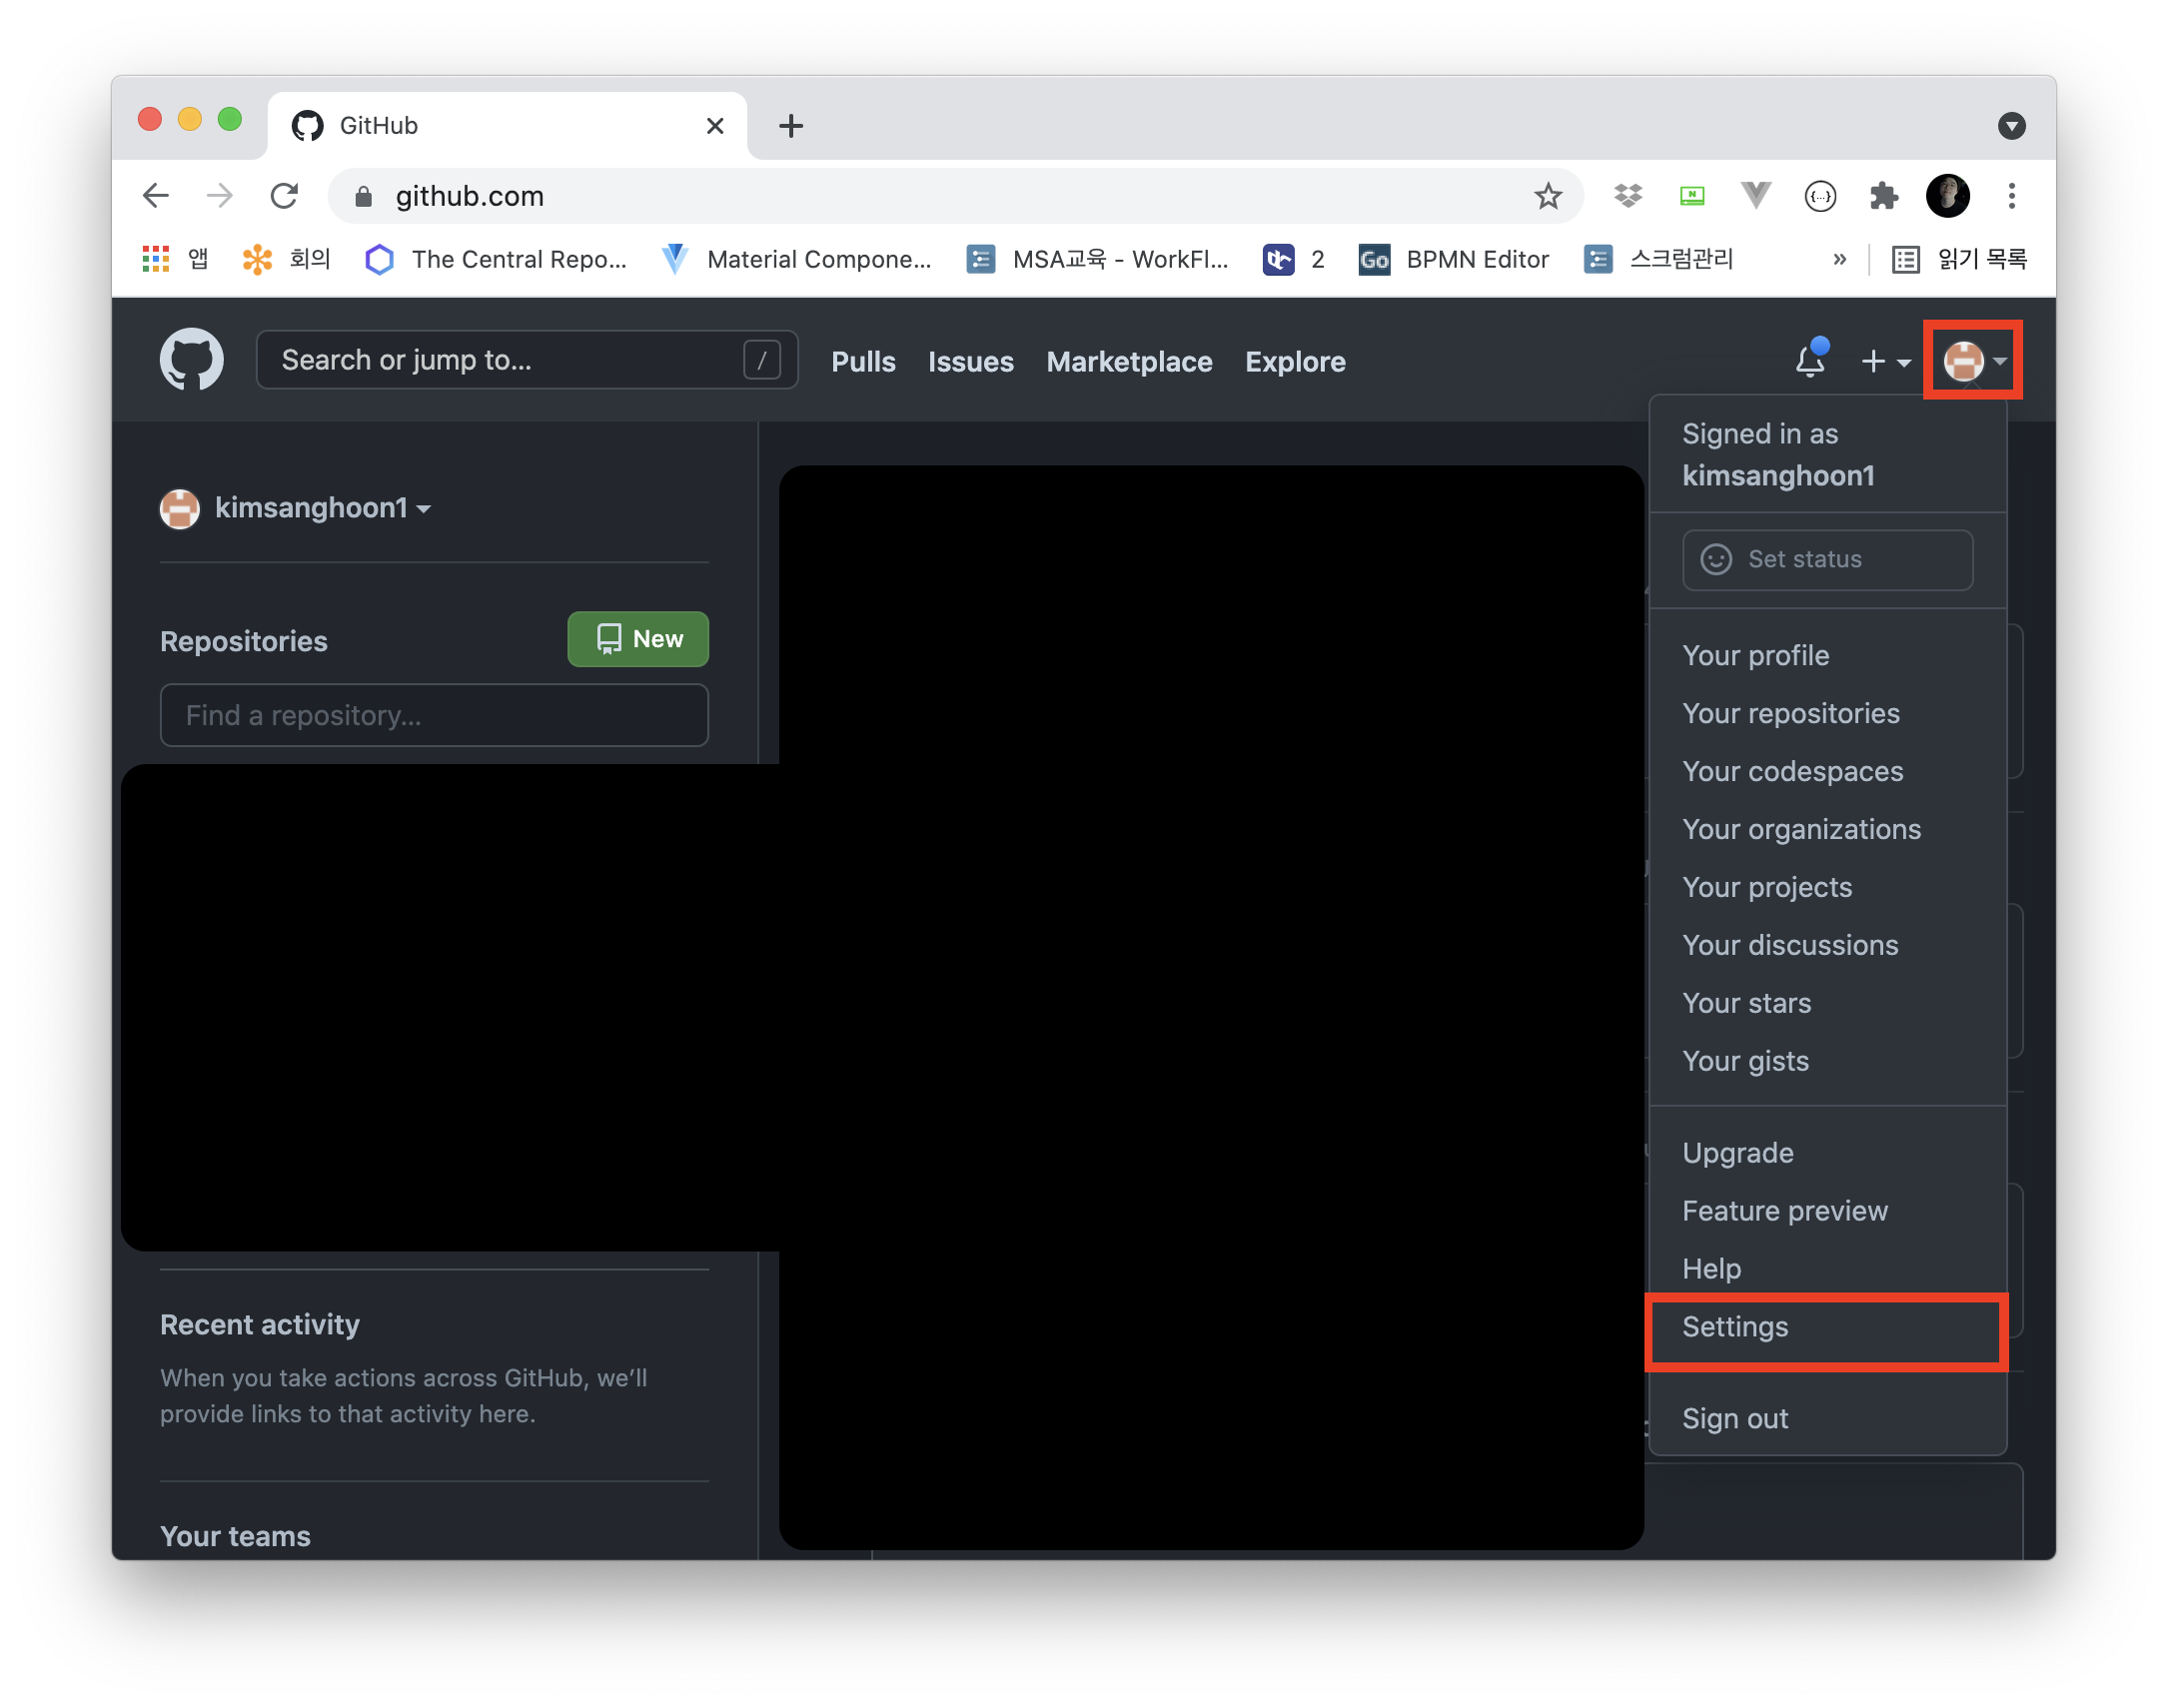Open 스크럼관리 bookmark
The width and height of the screenshot is (2168, 1708).
coord(1659,260)
